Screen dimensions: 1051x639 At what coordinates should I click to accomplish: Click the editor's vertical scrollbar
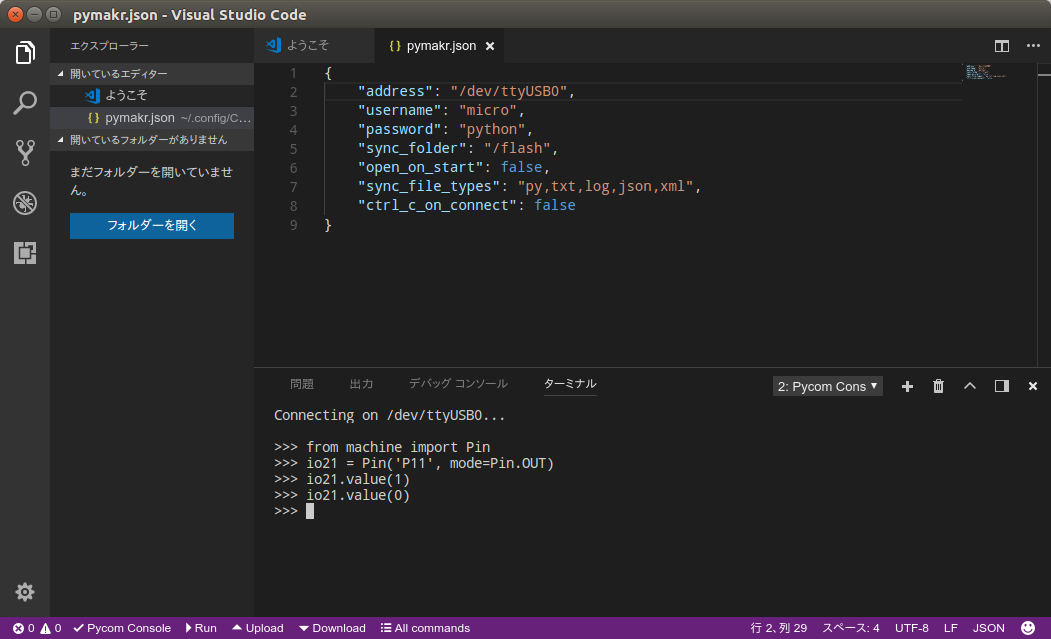click(1044, 215)
